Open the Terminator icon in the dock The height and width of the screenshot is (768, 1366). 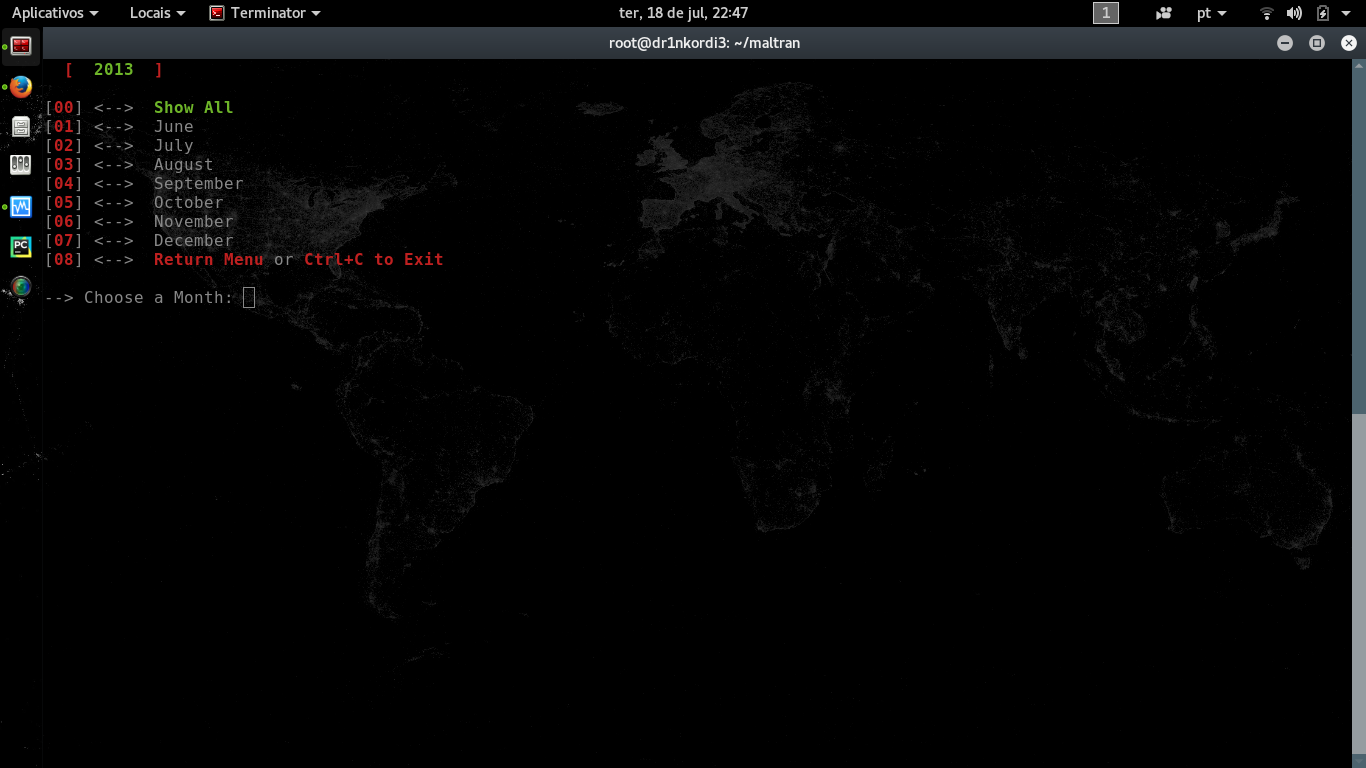[x=21, y=45]
